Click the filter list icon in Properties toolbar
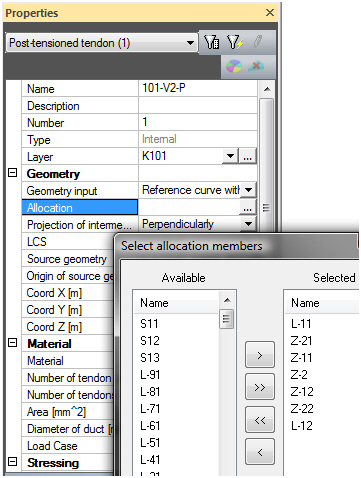The height and width of the screenshot is (478, 361). click(x=212, y=42)
